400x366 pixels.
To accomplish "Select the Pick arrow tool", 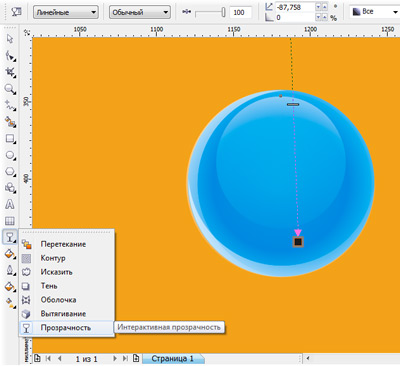I will tap(10, 39).
